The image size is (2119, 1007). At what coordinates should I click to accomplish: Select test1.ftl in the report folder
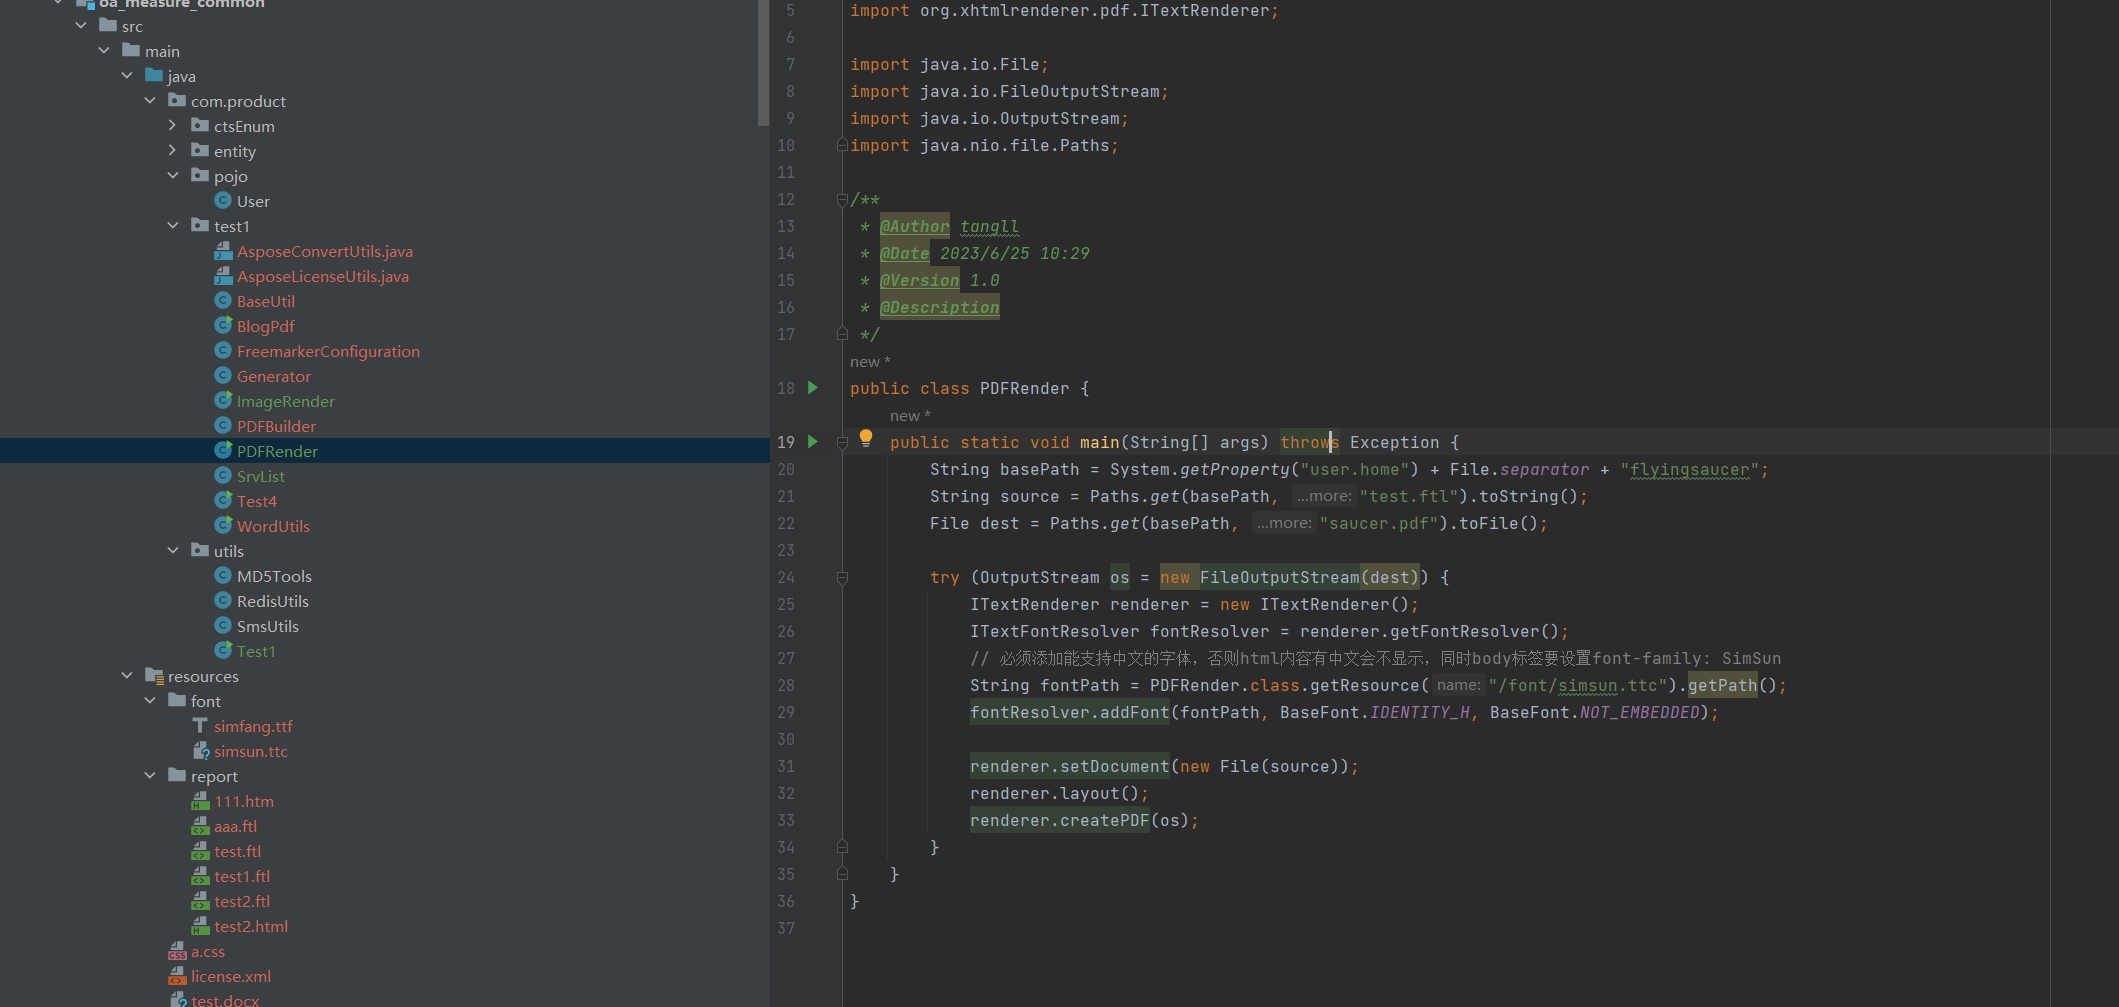[x=242, y=876]
